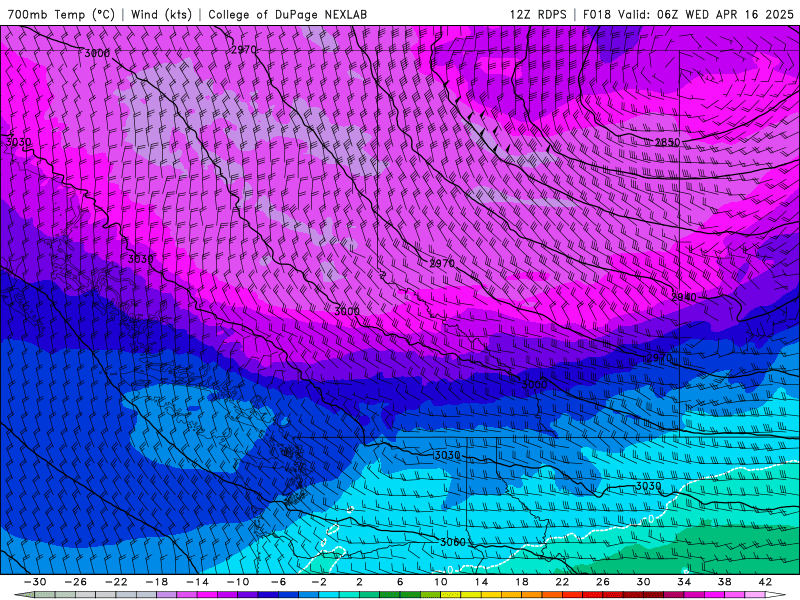The width and height of the screenshot is (800, 600).
Task: Click the 2850 height contour label
Action: (x=667, y=142)
